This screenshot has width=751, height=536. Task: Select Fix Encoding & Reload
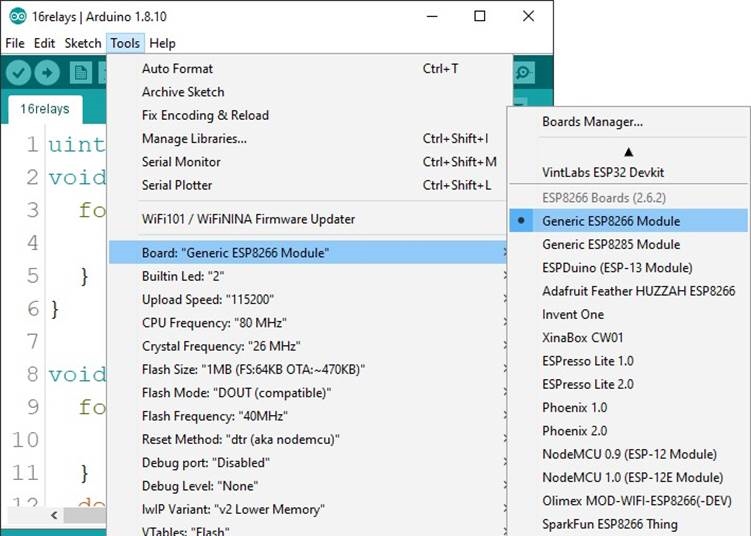coord(307,115)
